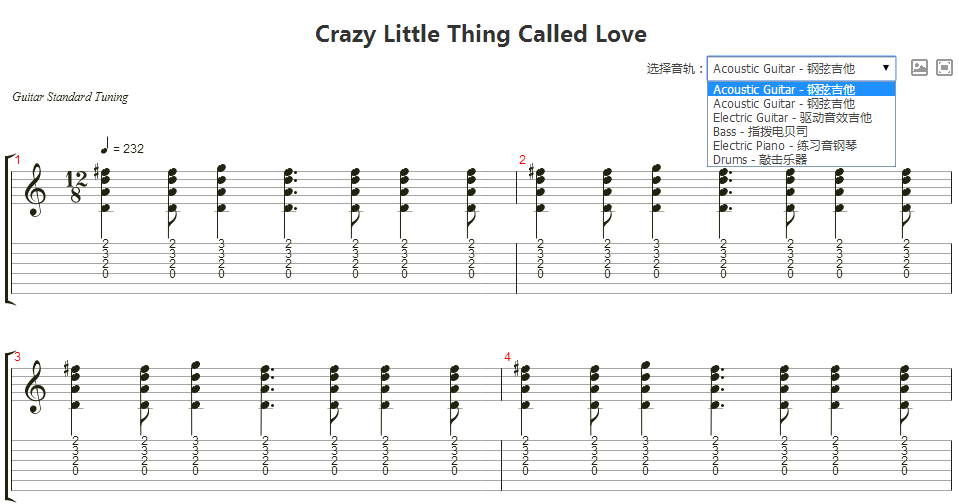Viewport: 959px width, 504px height.
Task: Click the Guitar Standard Tuning text
Action: pyautogui.click(x=70, y=97)
